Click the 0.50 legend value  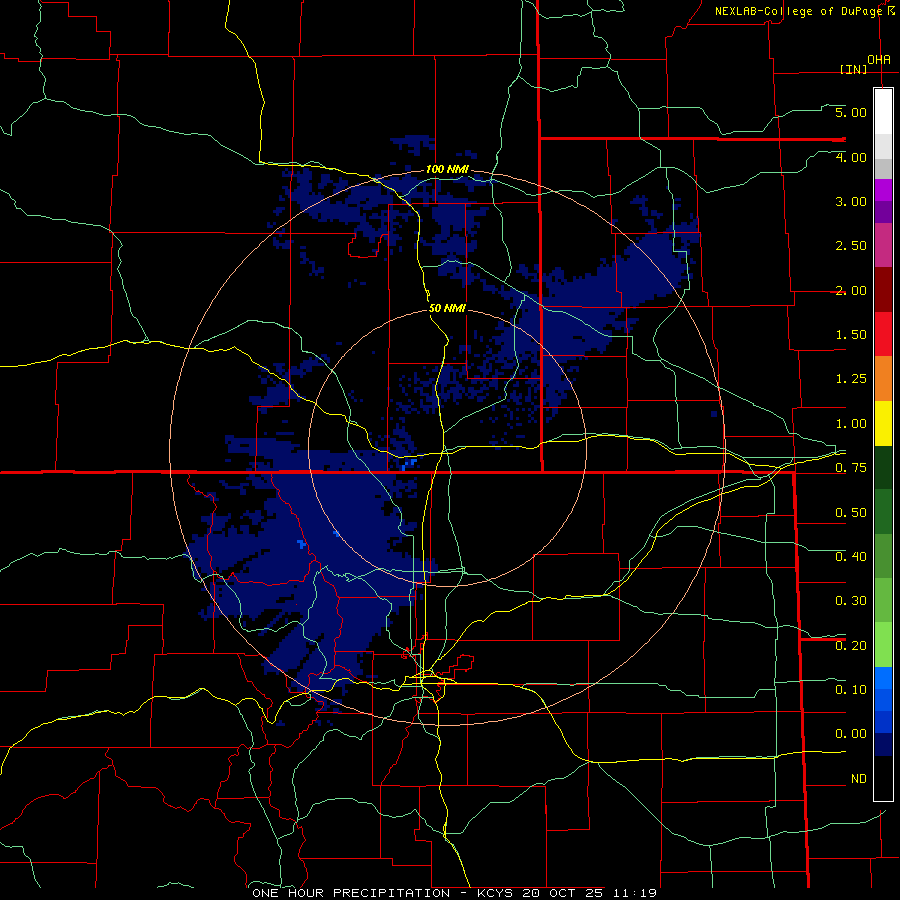pos(851,513)
